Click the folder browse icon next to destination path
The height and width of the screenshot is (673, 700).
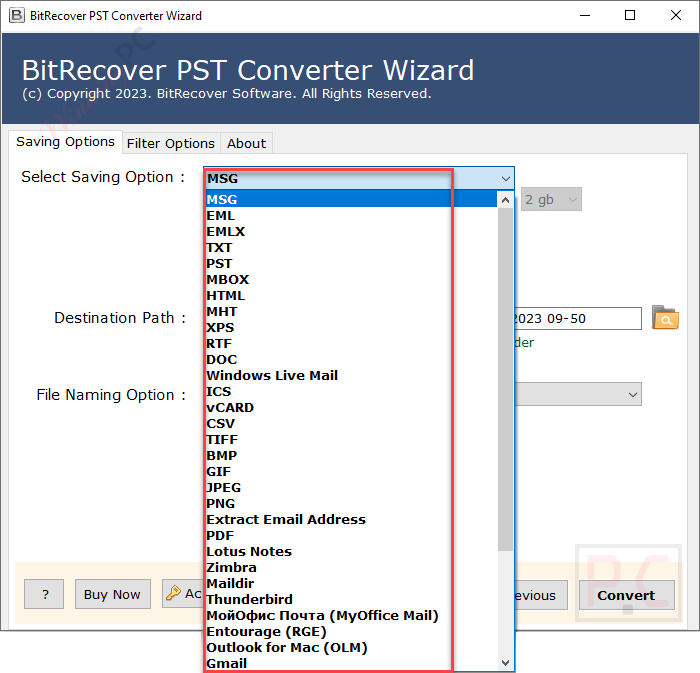(665, 318)
